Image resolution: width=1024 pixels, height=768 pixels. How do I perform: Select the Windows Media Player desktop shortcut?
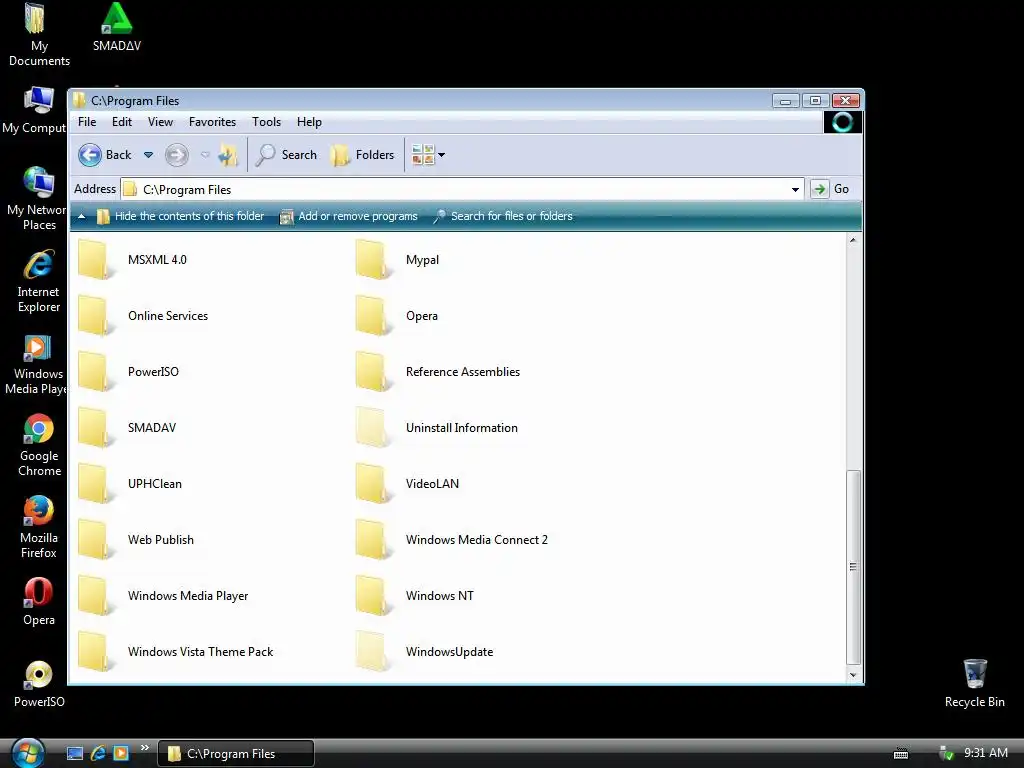point(36,364)
